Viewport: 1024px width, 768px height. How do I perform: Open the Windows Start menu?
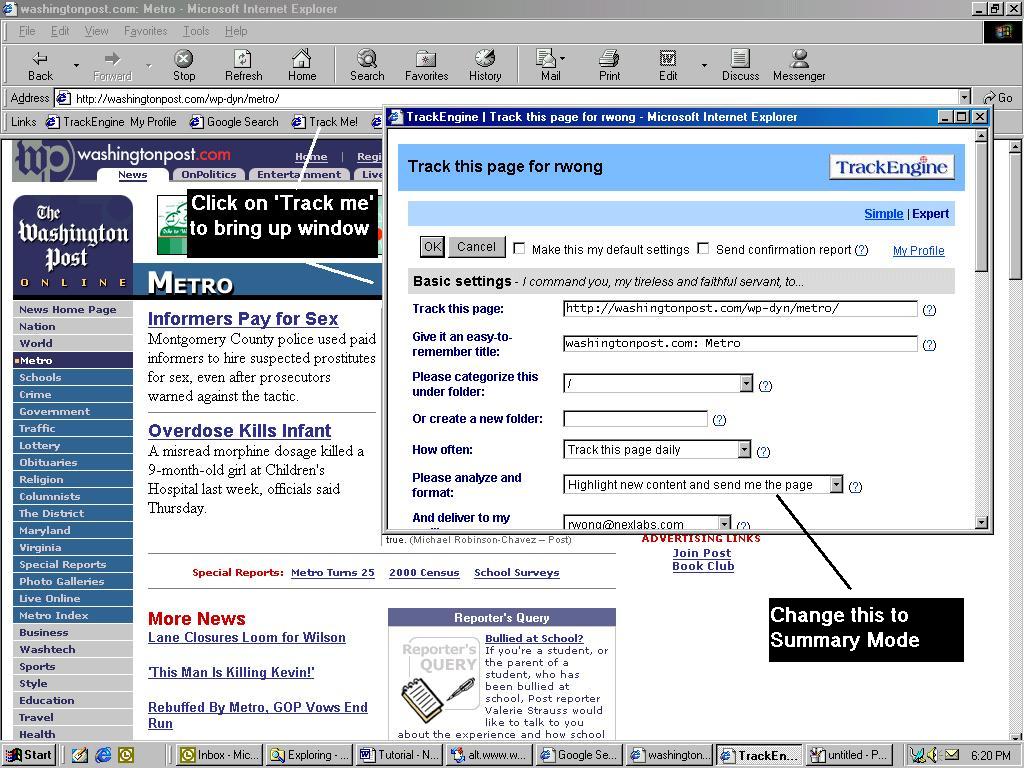coord(29,755)
